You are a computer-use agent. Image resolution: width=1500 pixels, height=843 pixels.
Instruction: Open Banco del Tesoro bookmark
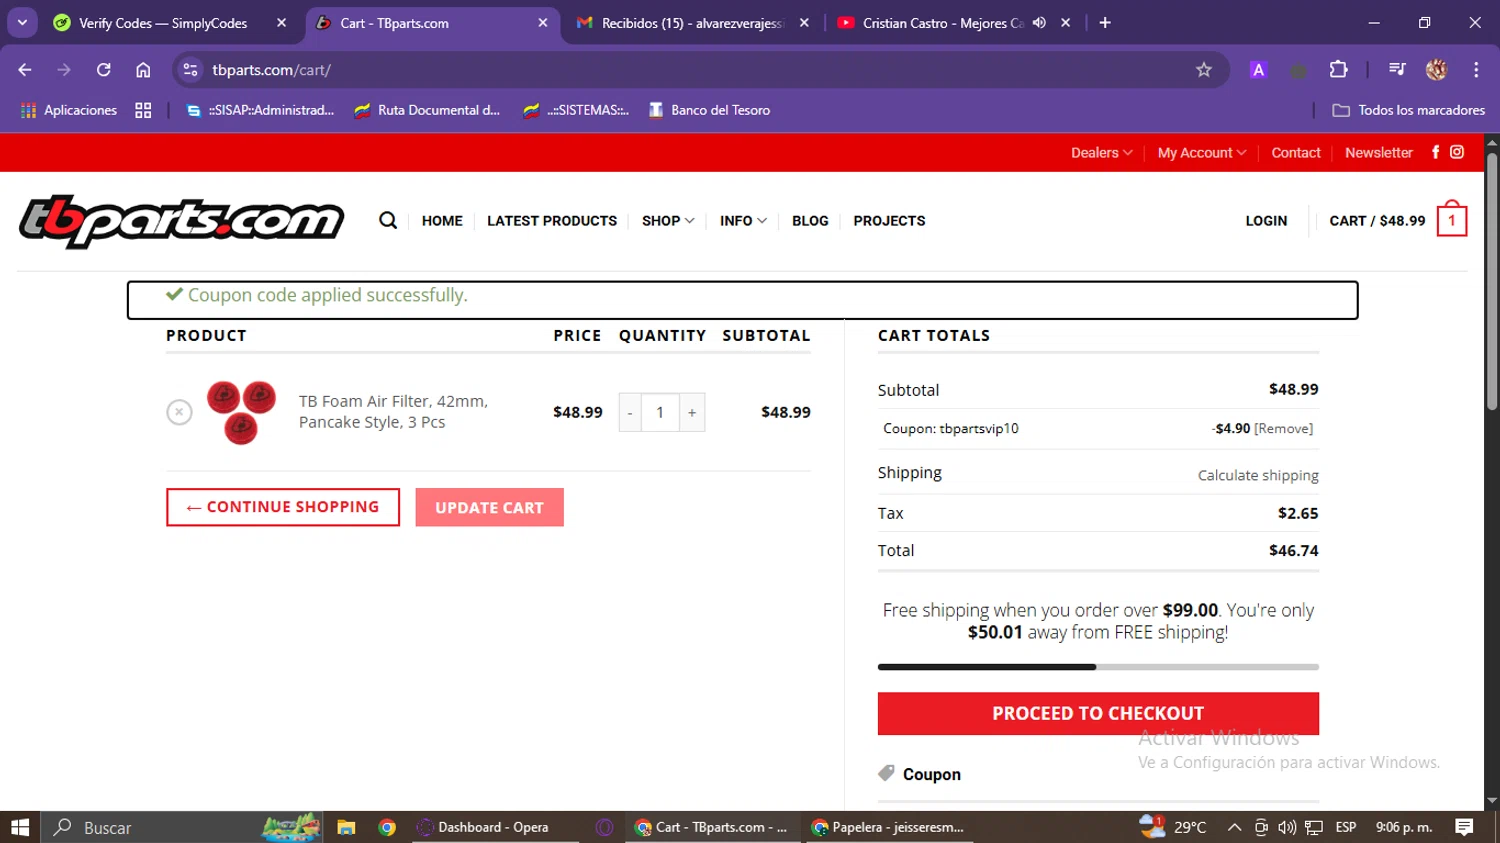(709, 110)
